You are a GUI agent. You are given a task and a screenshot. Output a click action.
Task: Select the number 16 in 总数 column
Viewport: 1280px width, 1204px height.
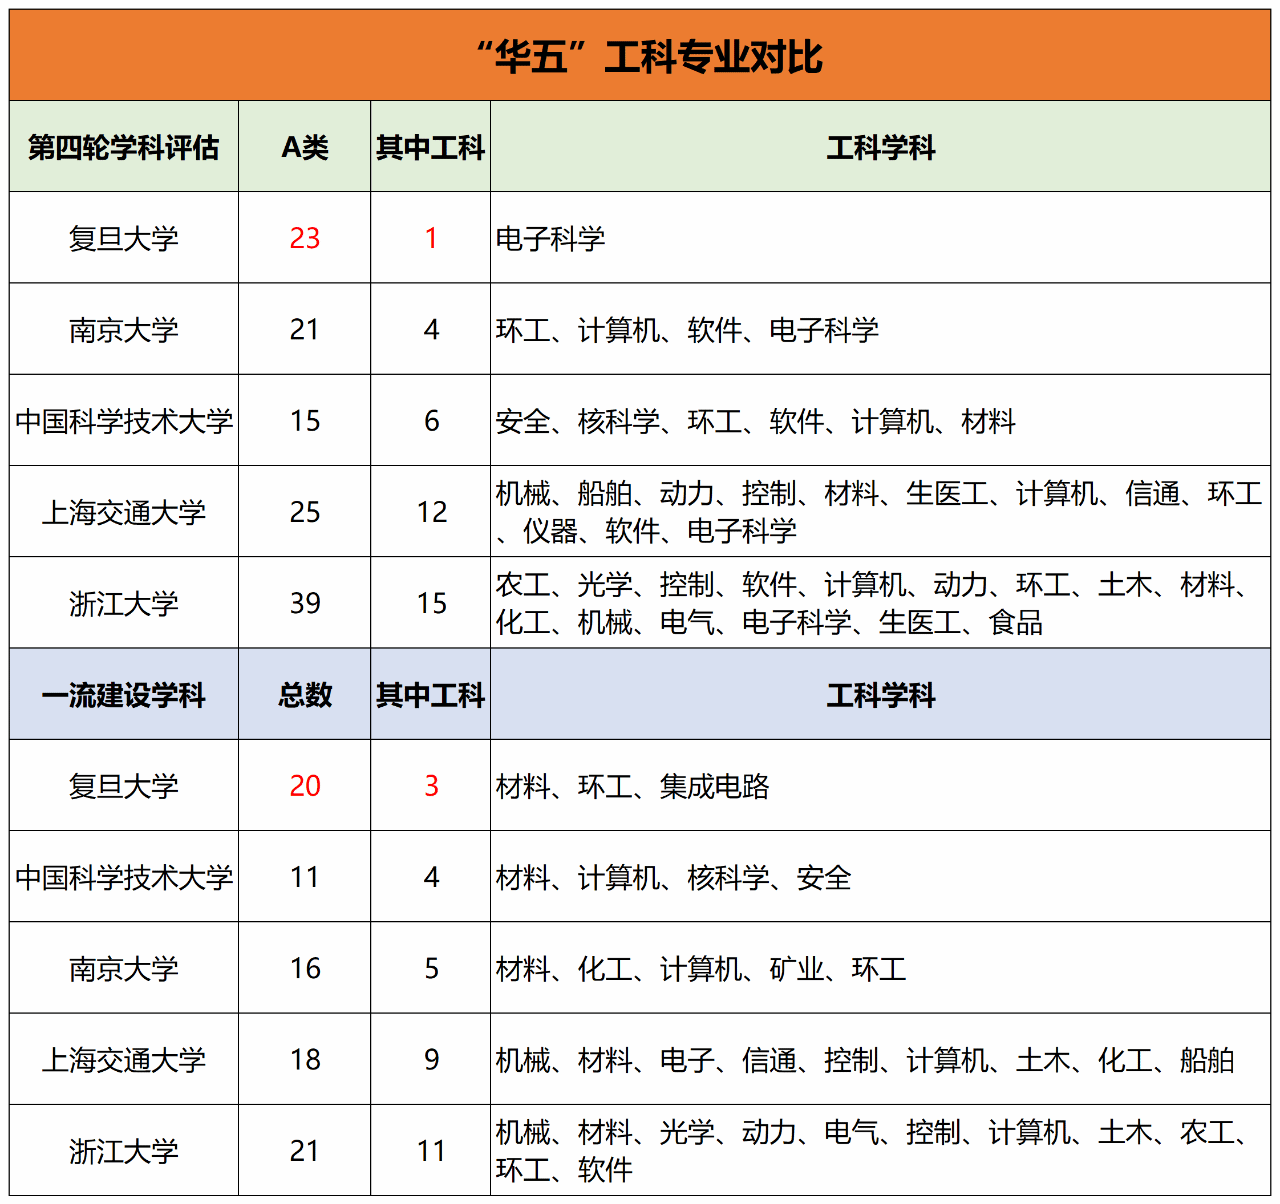pos(305,968)
